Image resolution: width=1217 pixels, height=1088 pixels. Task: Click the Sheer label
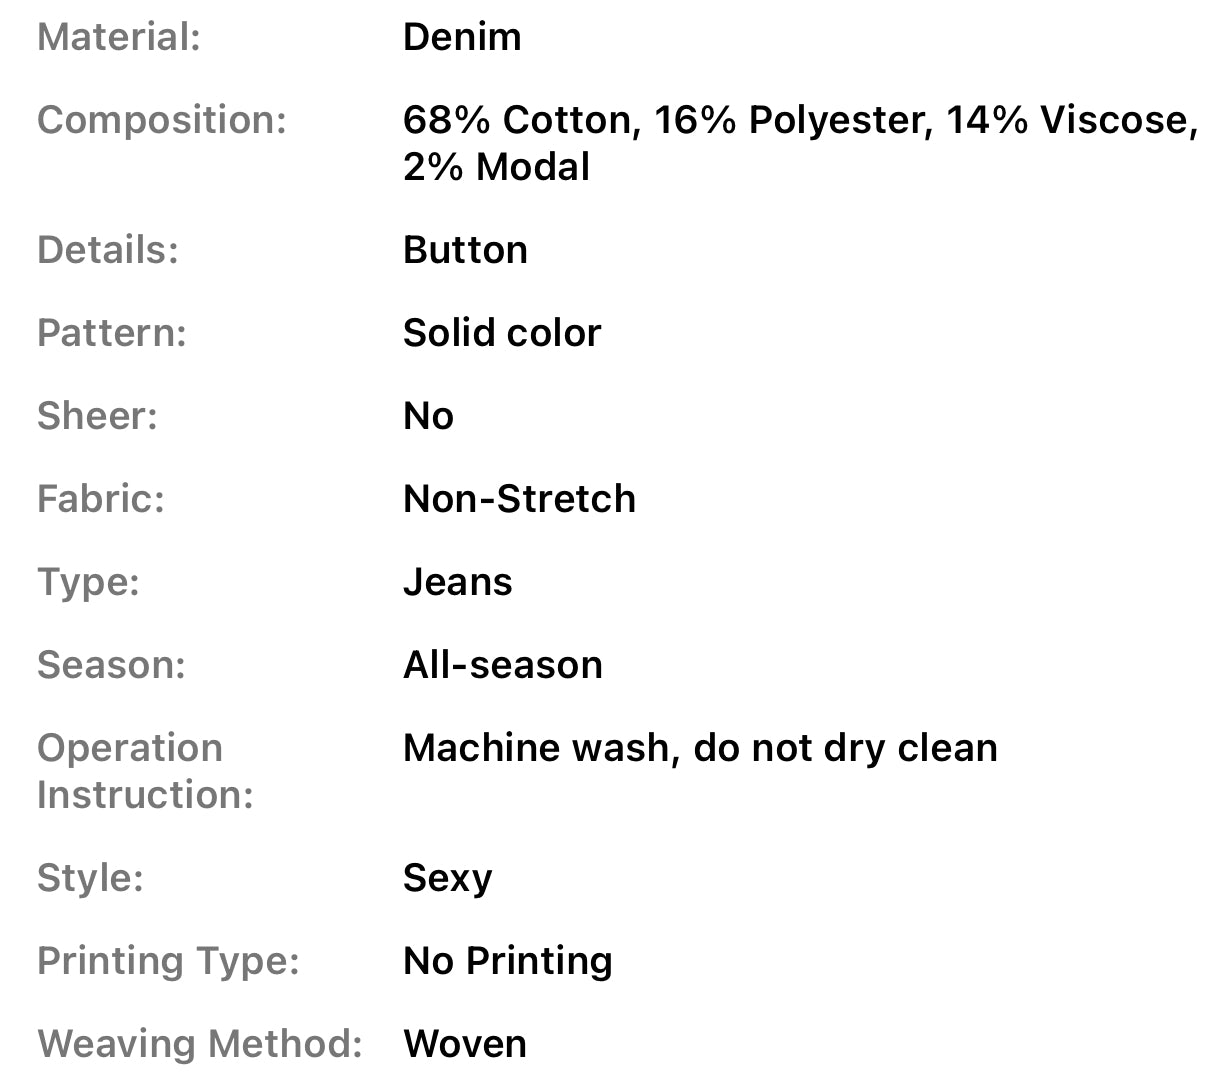pos(97,416)
